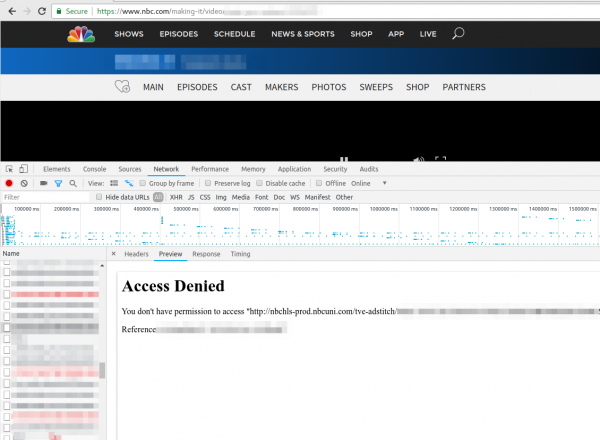600x440 pixels.
Task: Open the Elements tab
Action: [x=57, y=169]
